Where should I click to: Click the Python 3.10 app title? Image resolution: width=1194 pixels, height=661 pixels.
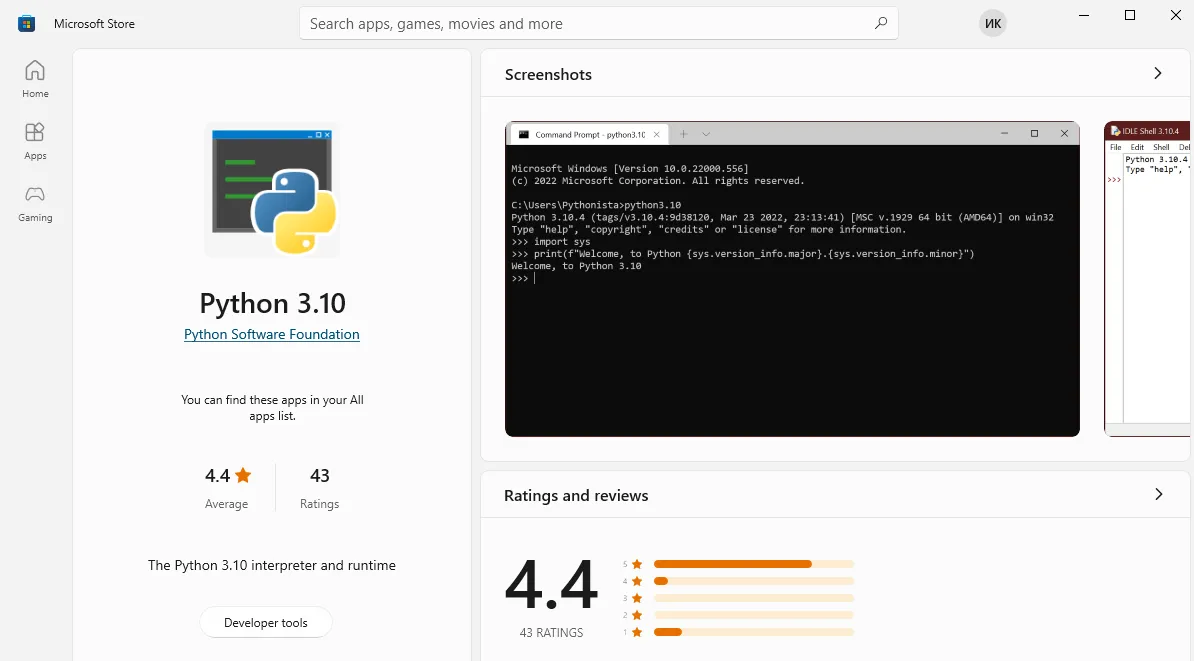point(273,303)
